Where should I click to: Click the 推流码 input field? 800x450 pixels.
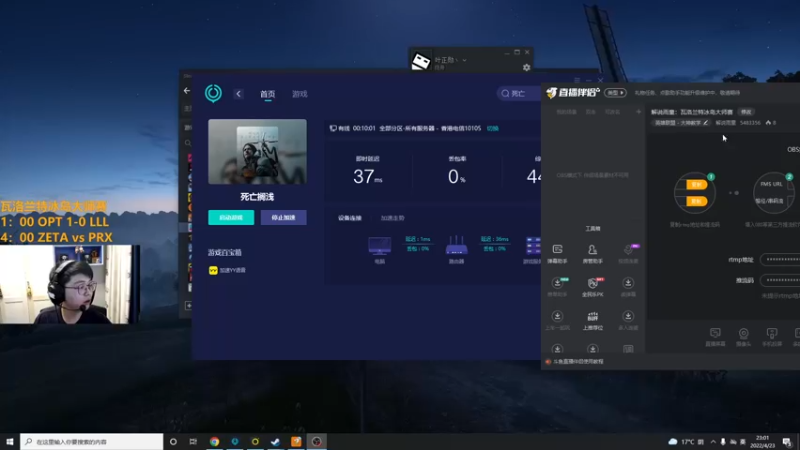[780, 280]
